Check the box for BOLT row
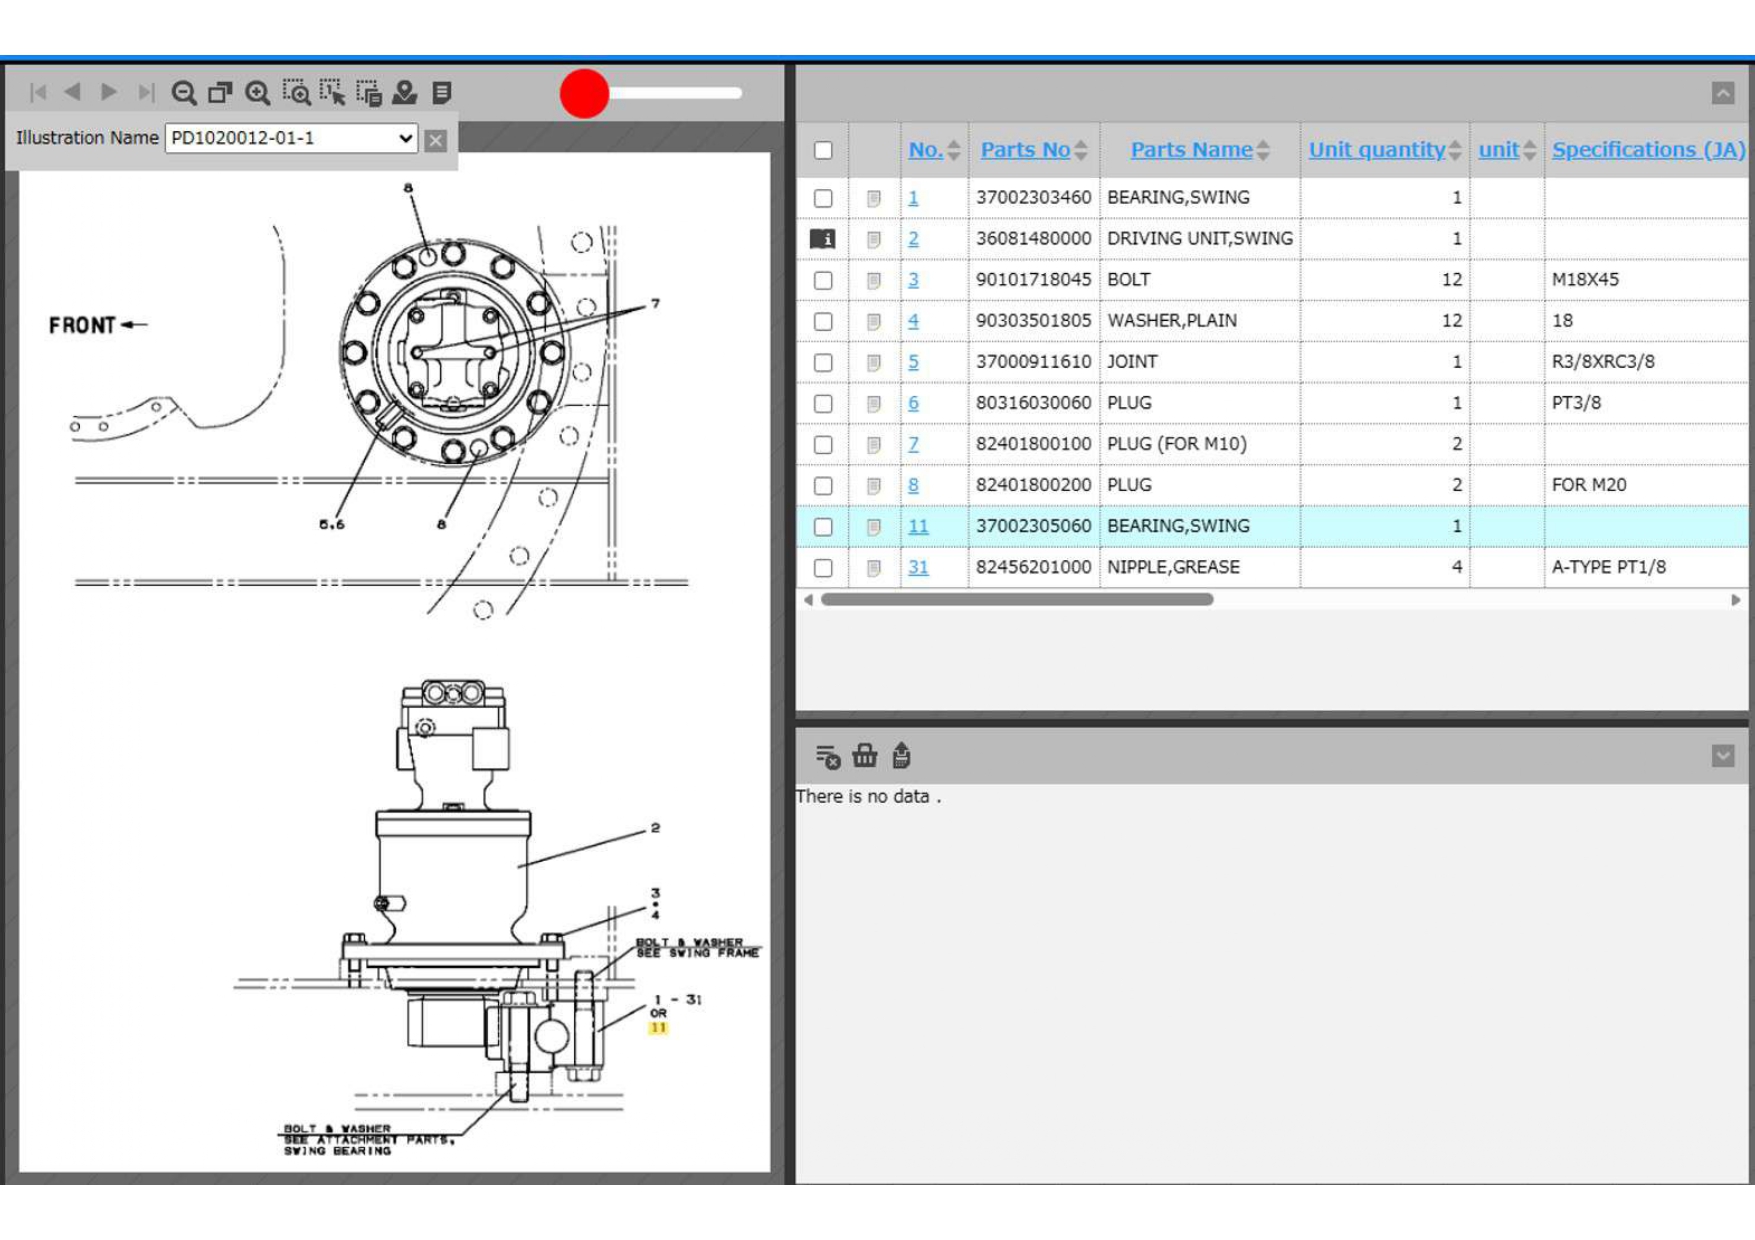1755x1240 pixels. click(x=823, y=280)
